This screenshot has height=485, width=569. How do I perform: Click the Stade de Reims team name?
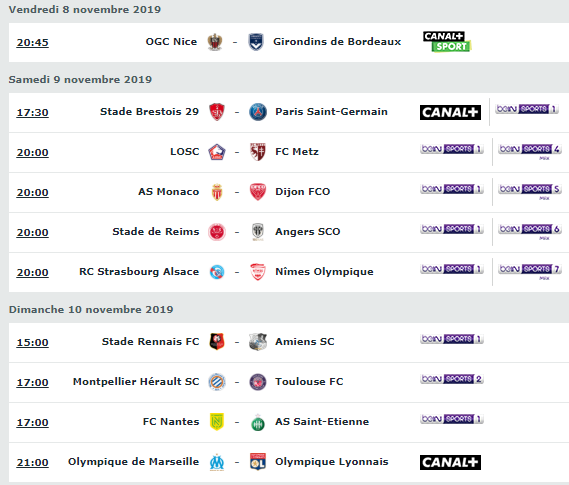coord(156,231)
